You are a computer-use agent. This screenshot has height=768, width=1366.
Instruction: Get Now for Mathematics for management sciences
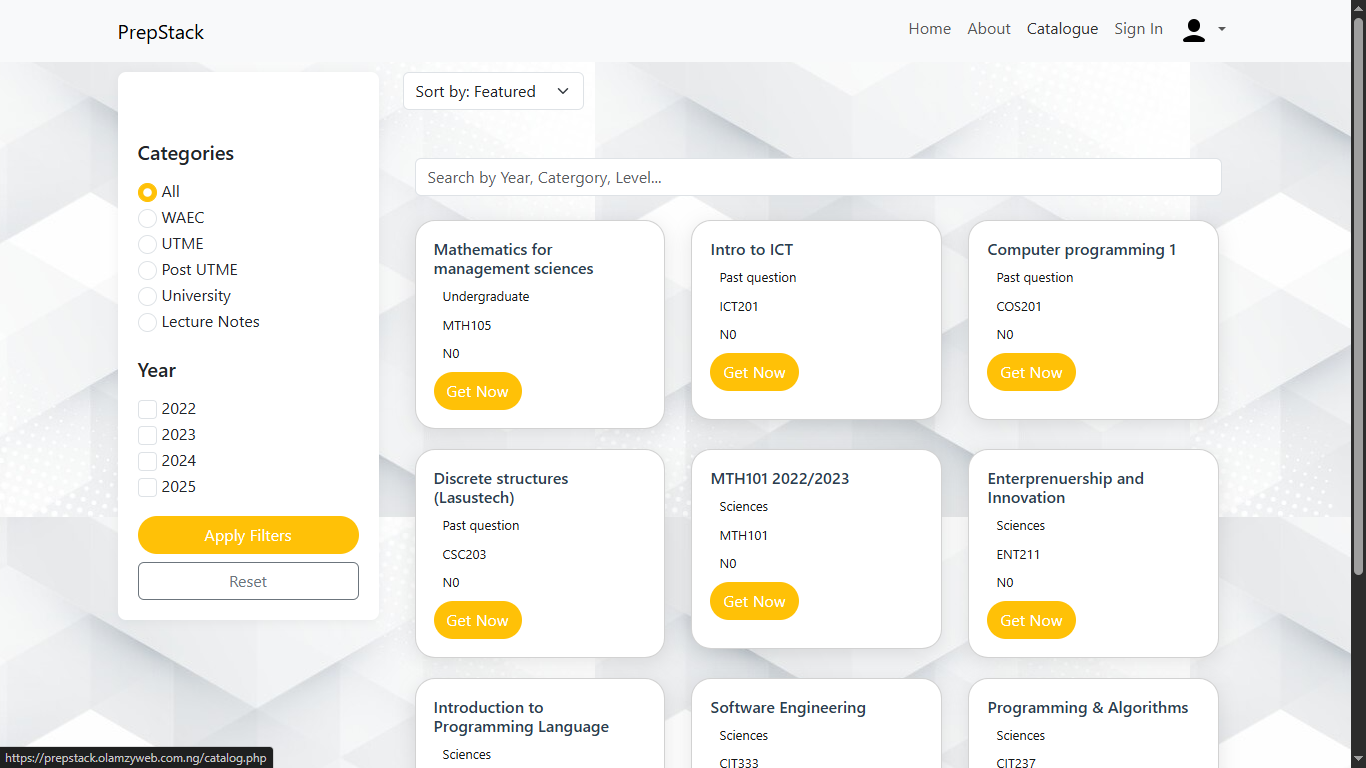[478, 391]
